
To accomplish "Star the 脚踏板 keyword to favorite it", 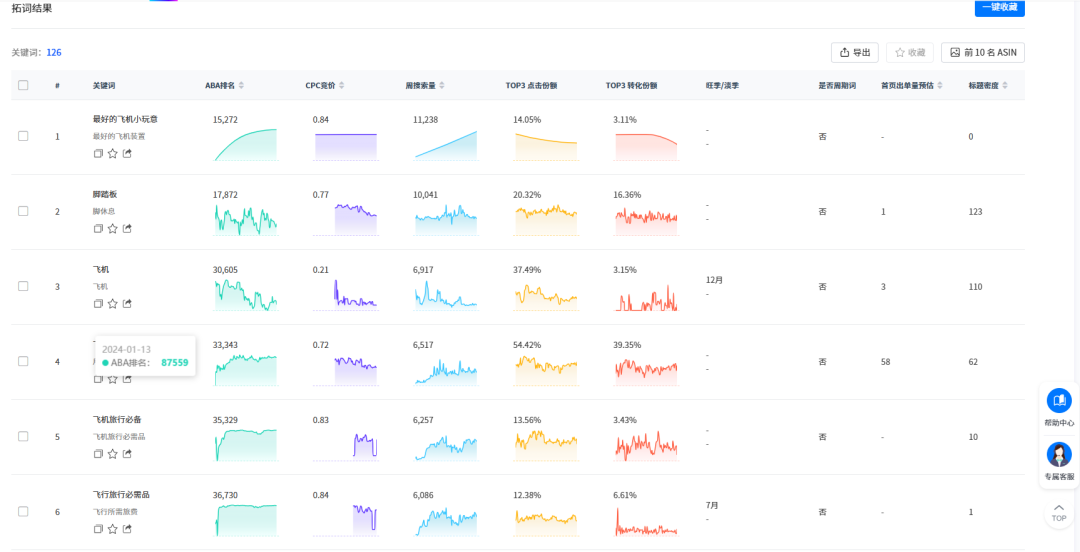I will 113,228.
